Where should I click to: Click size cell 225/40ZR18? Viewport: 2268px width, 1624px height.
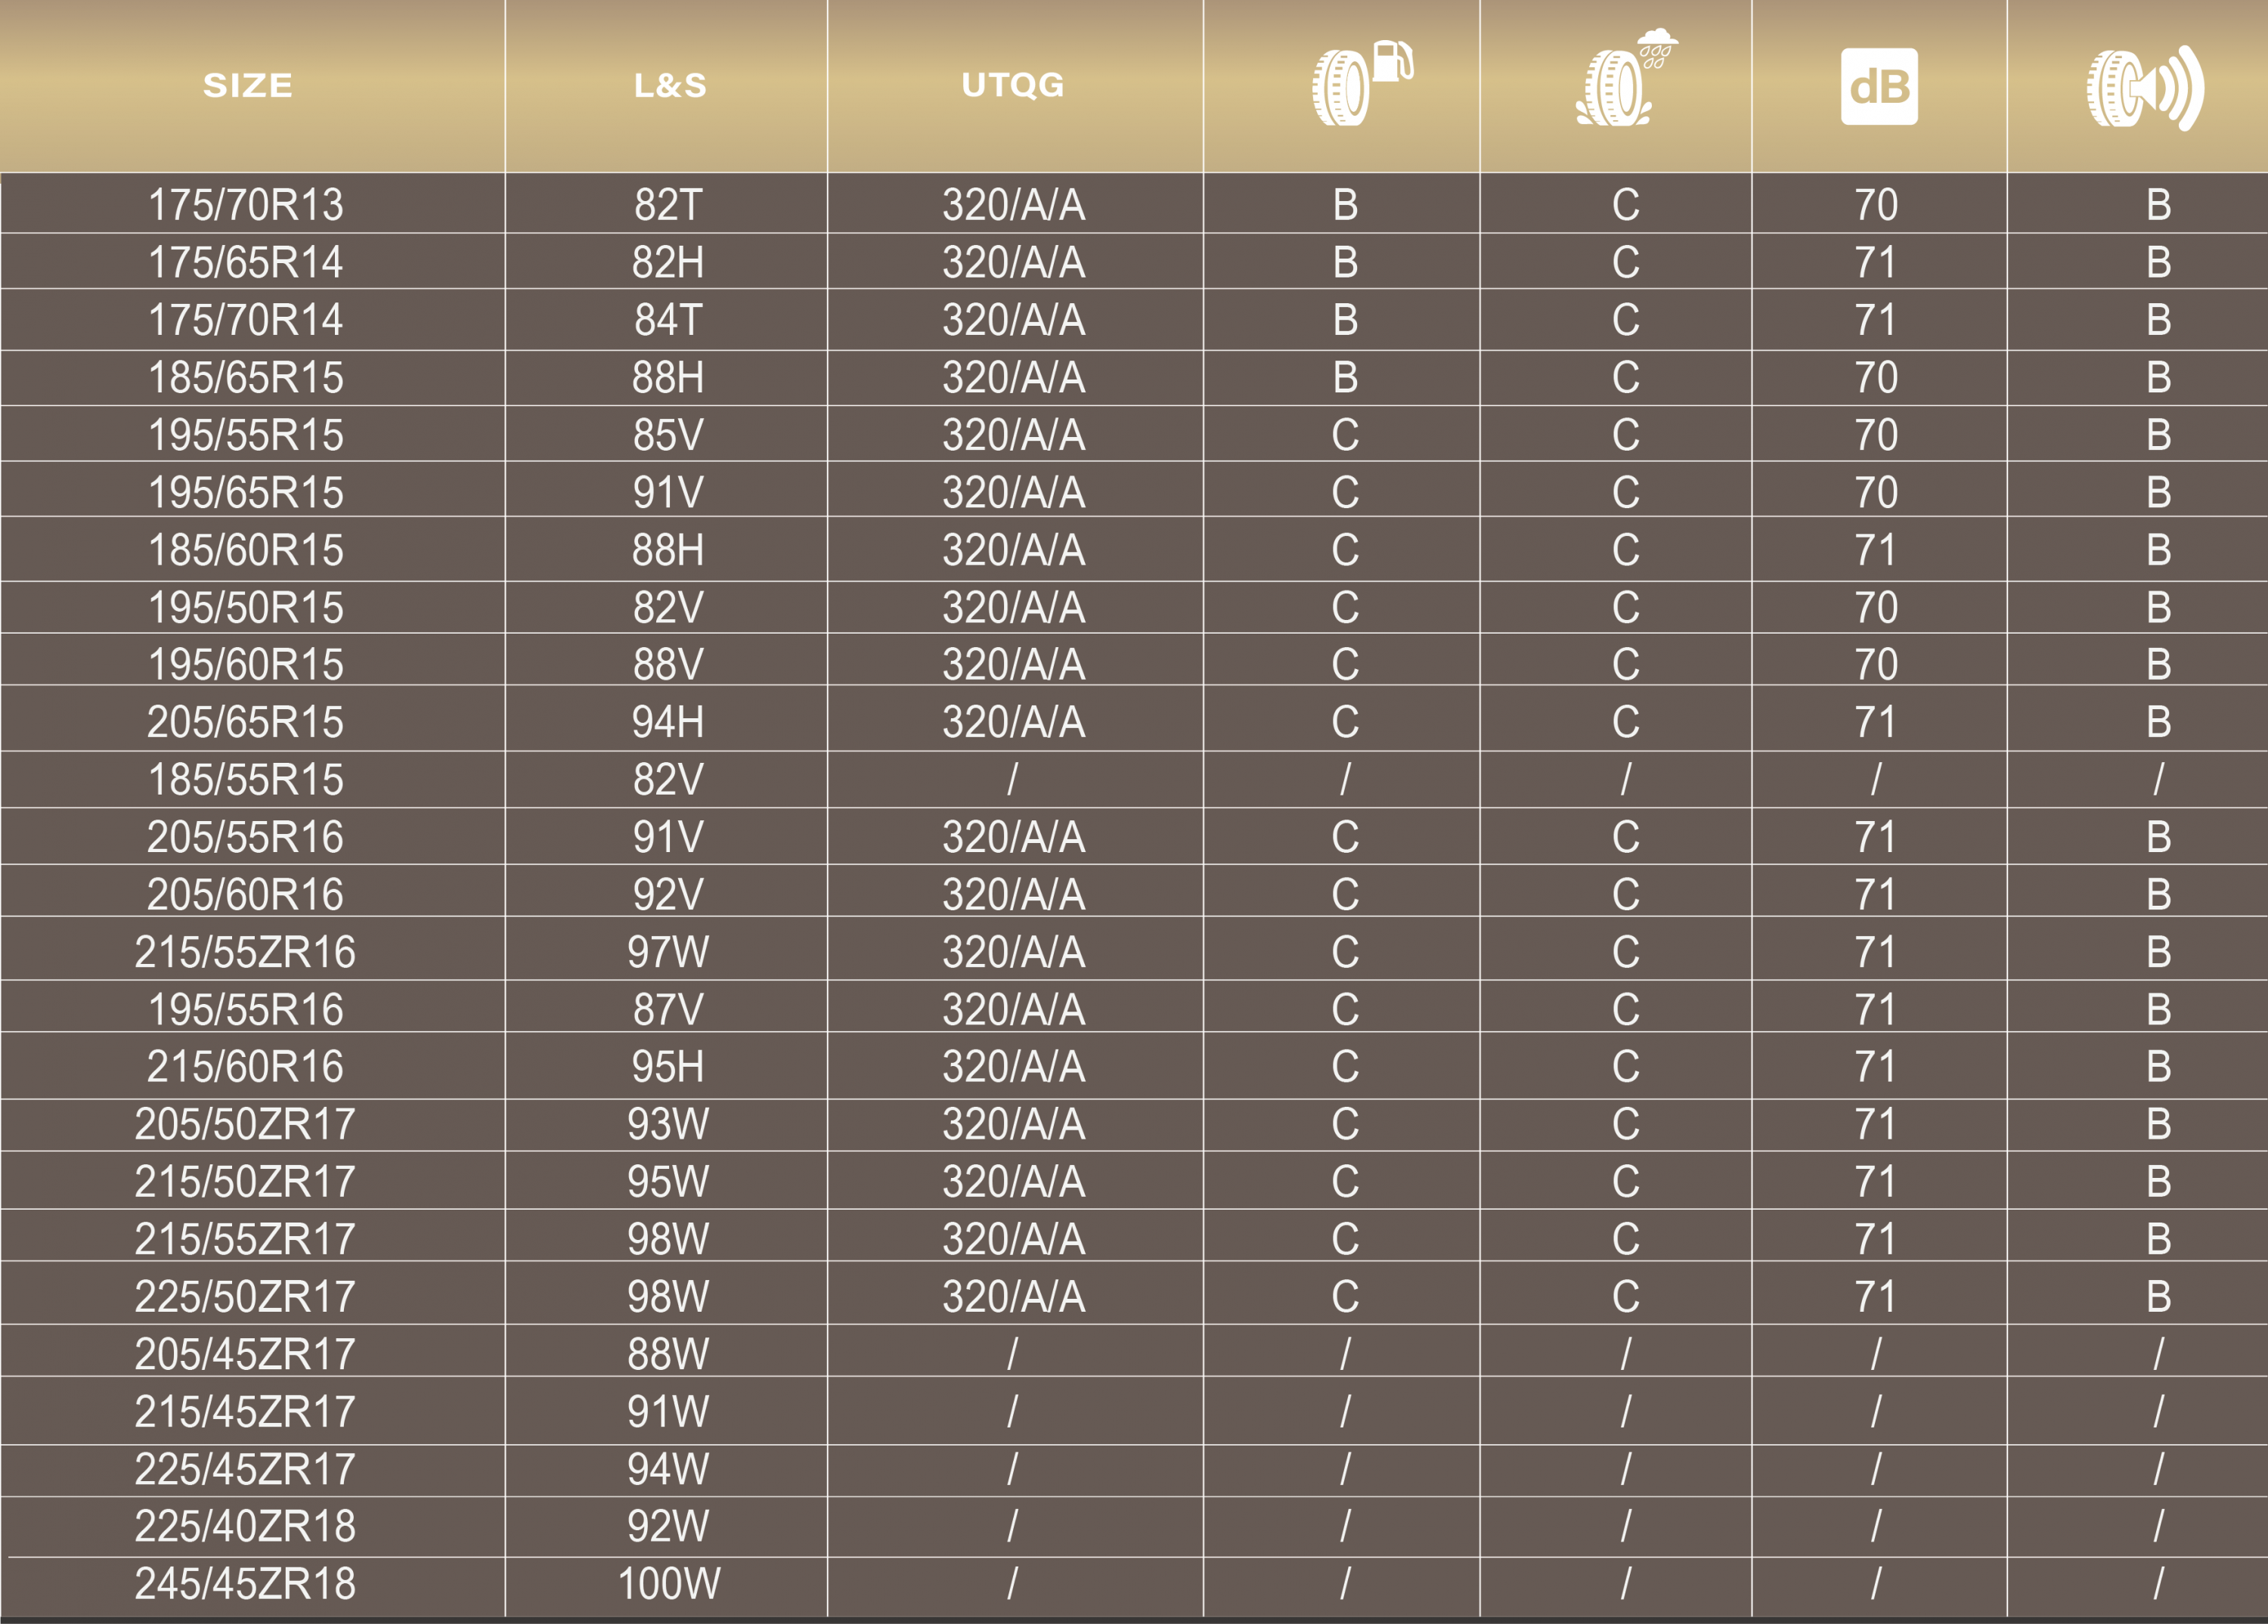(246, 1526)
